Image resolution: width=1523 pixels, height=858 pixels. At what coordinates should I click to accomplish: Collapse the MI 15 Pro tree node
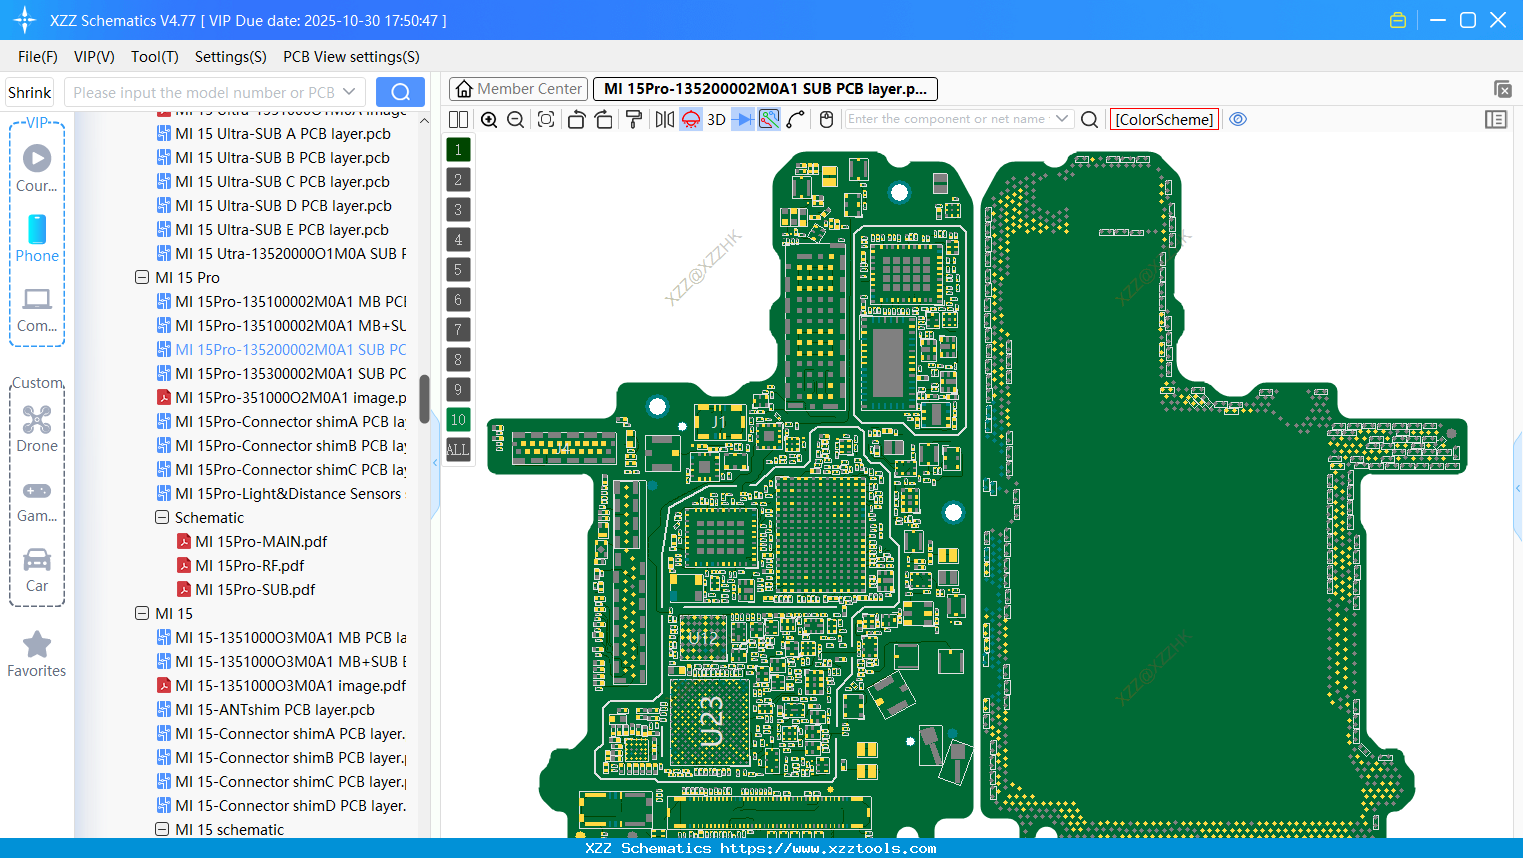click(x=142, y=277)
